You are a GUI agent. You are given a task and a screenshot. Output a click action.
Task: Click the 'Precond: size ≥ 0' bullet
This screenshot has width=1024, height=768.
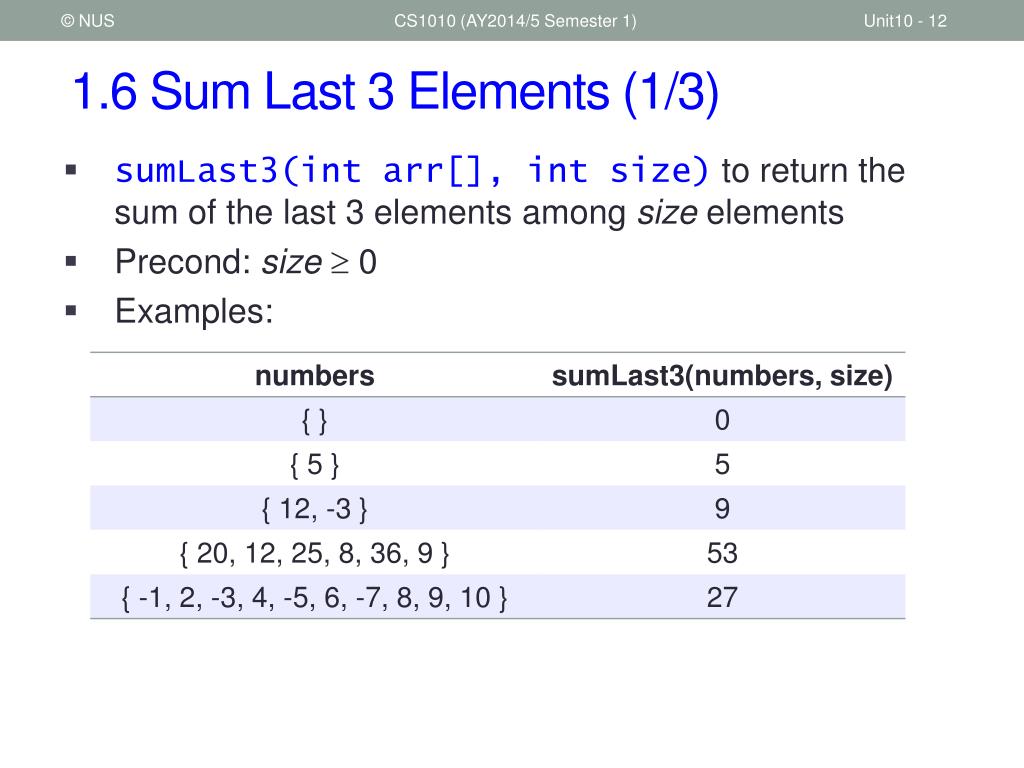tap(246, 263)
